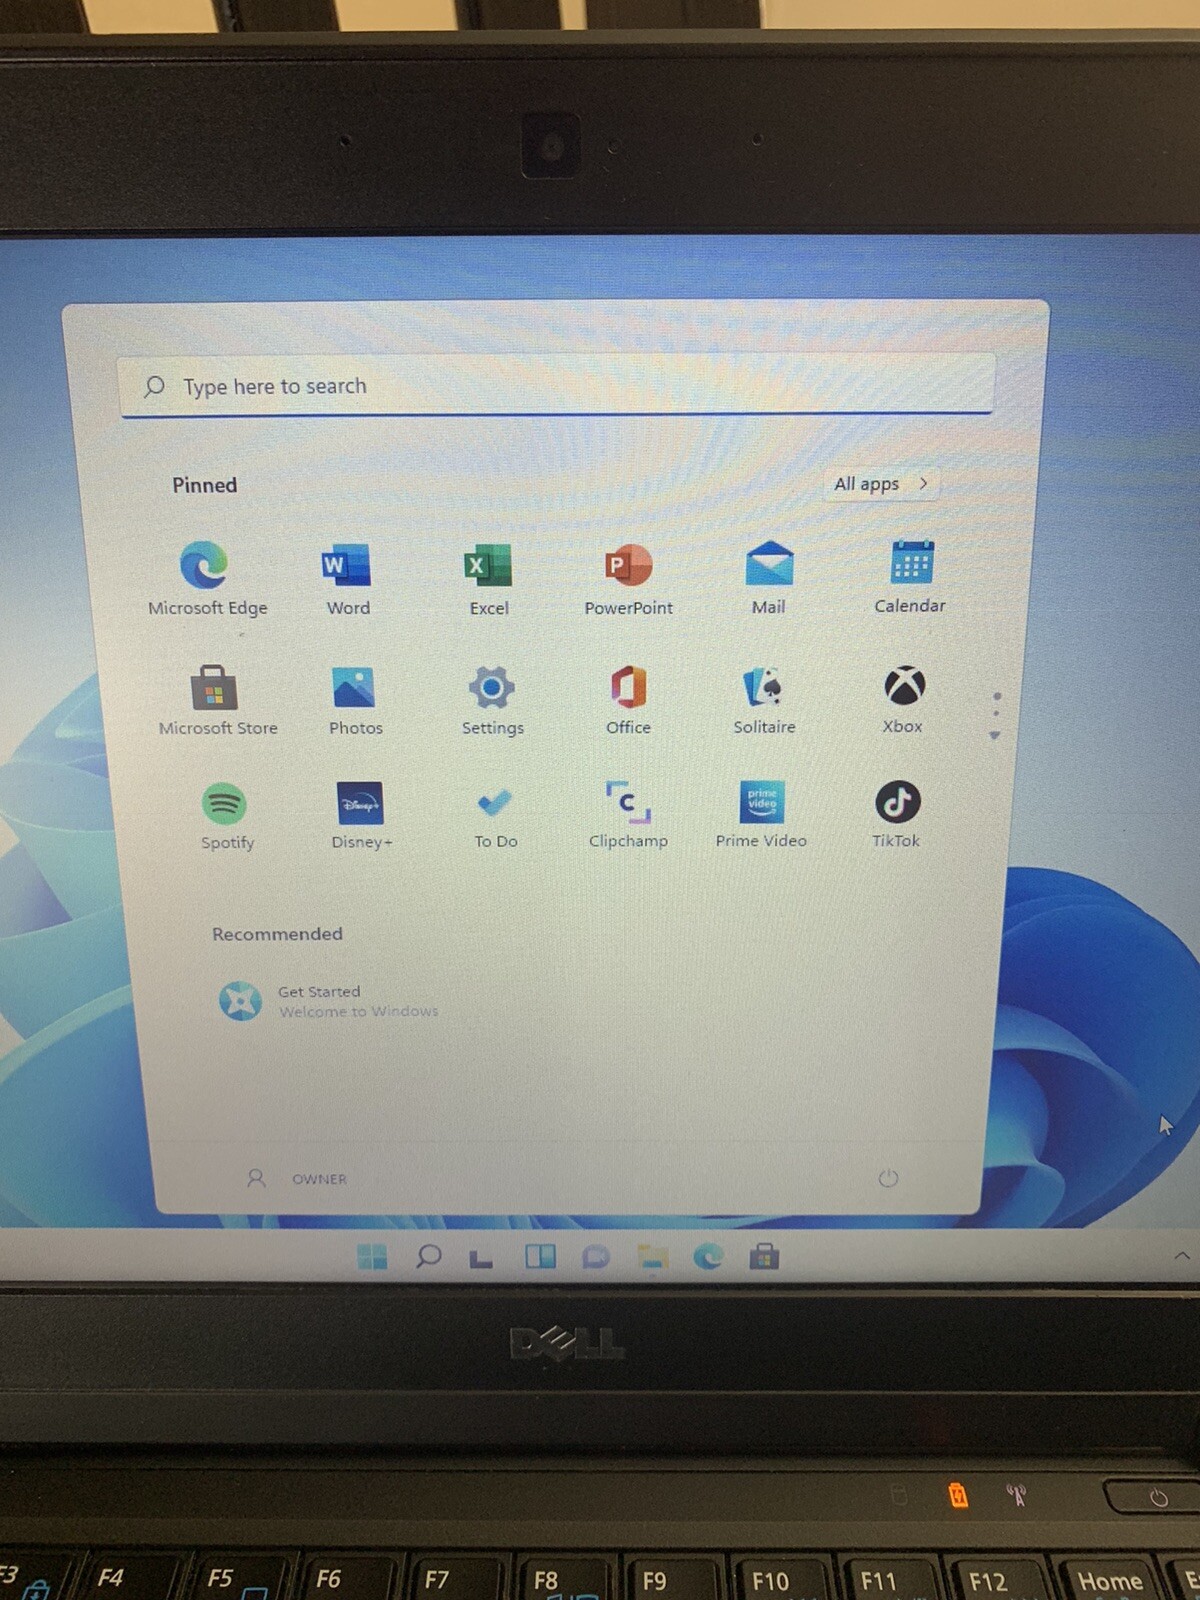The image size is (1200, 1600).
Task: Launch Word from the Start menu
Action: point(347,578)
